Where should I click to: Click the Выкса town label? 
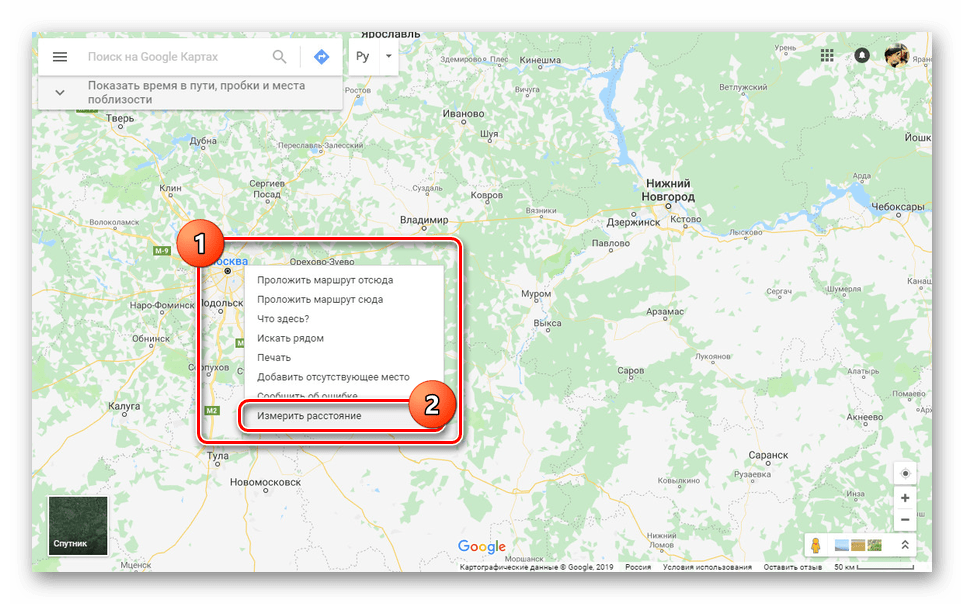(x=547, y=323)
